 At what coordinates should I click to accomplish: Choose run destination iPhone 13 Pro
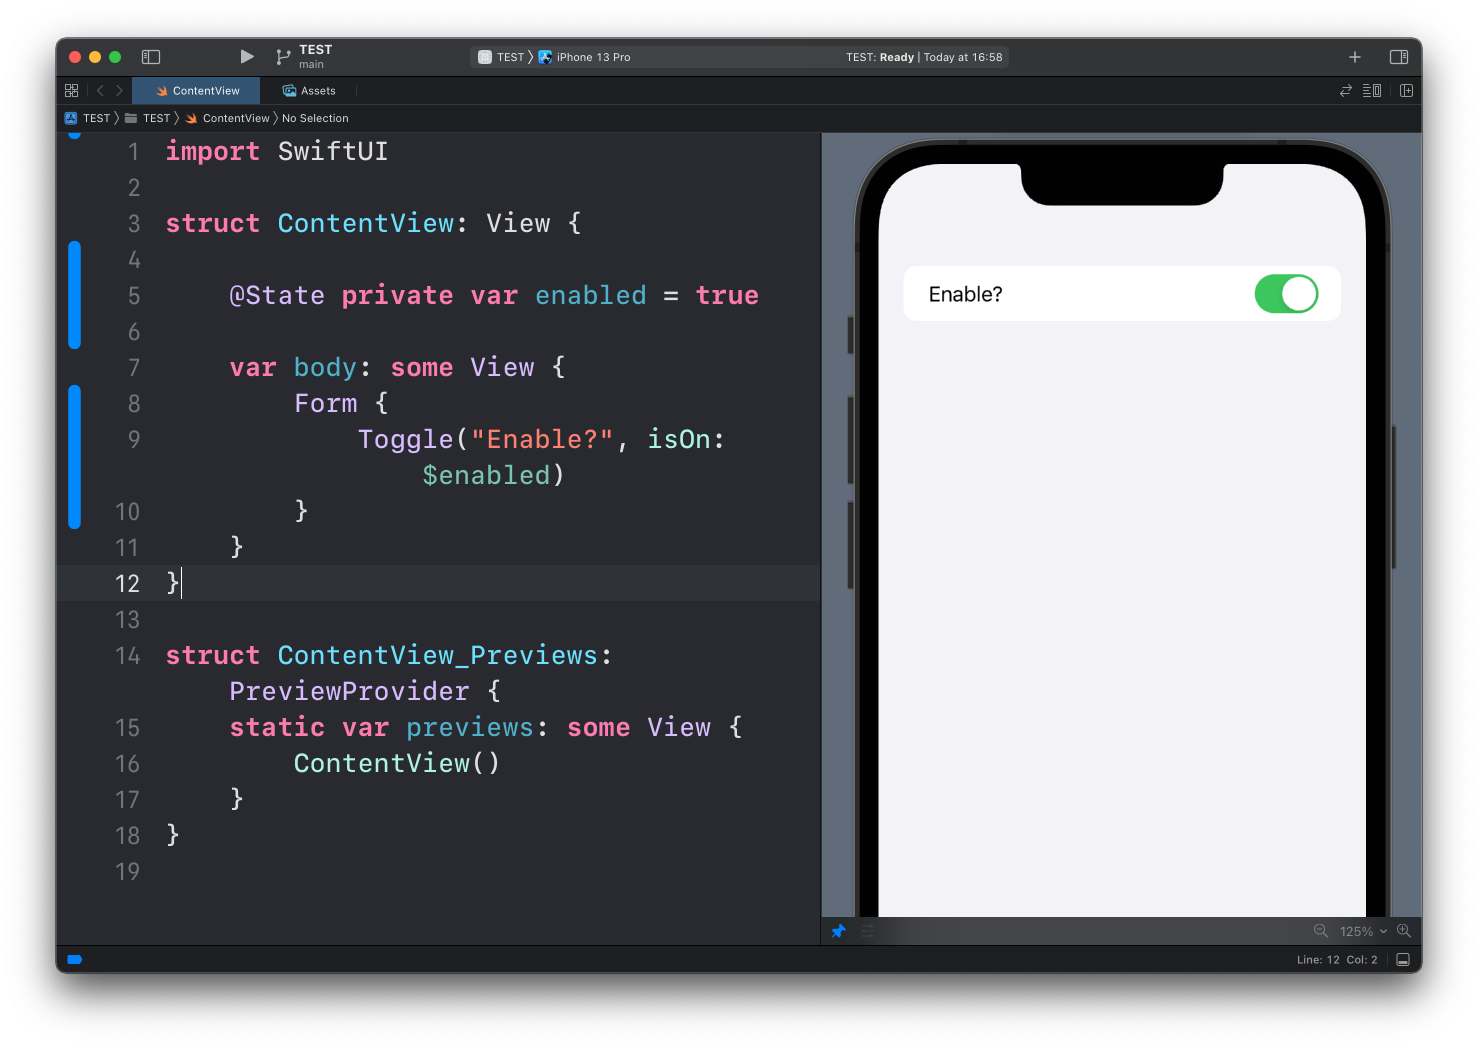point(592,57)
